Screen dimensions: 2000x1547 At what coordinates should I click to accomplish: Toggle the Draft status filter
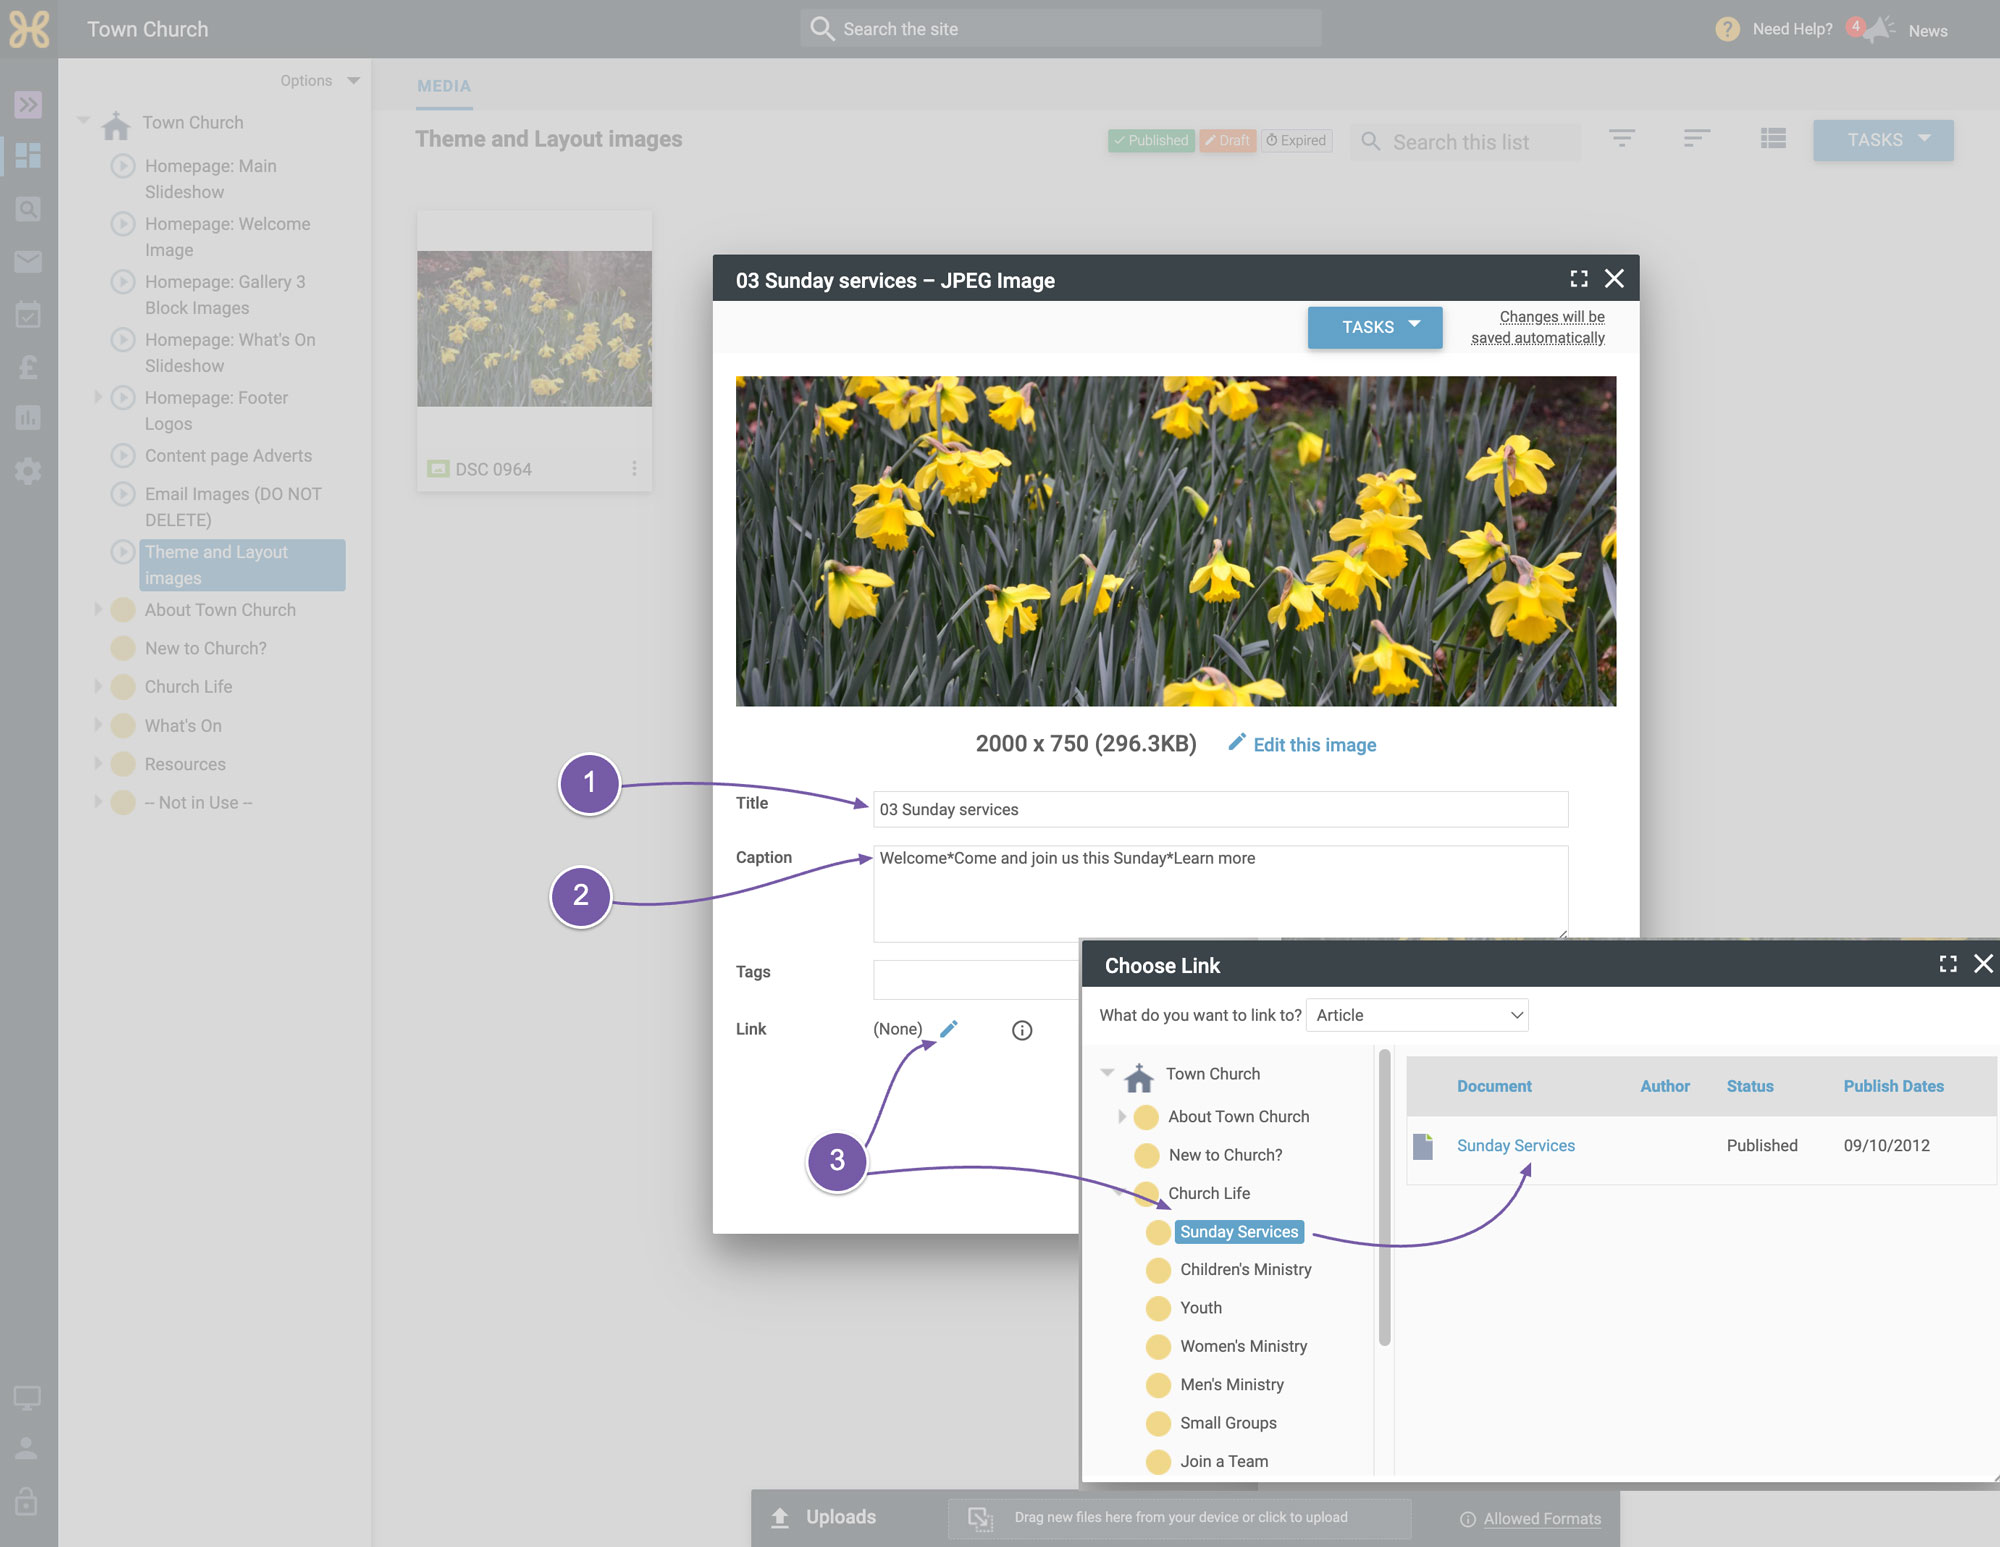[1227, 141]
